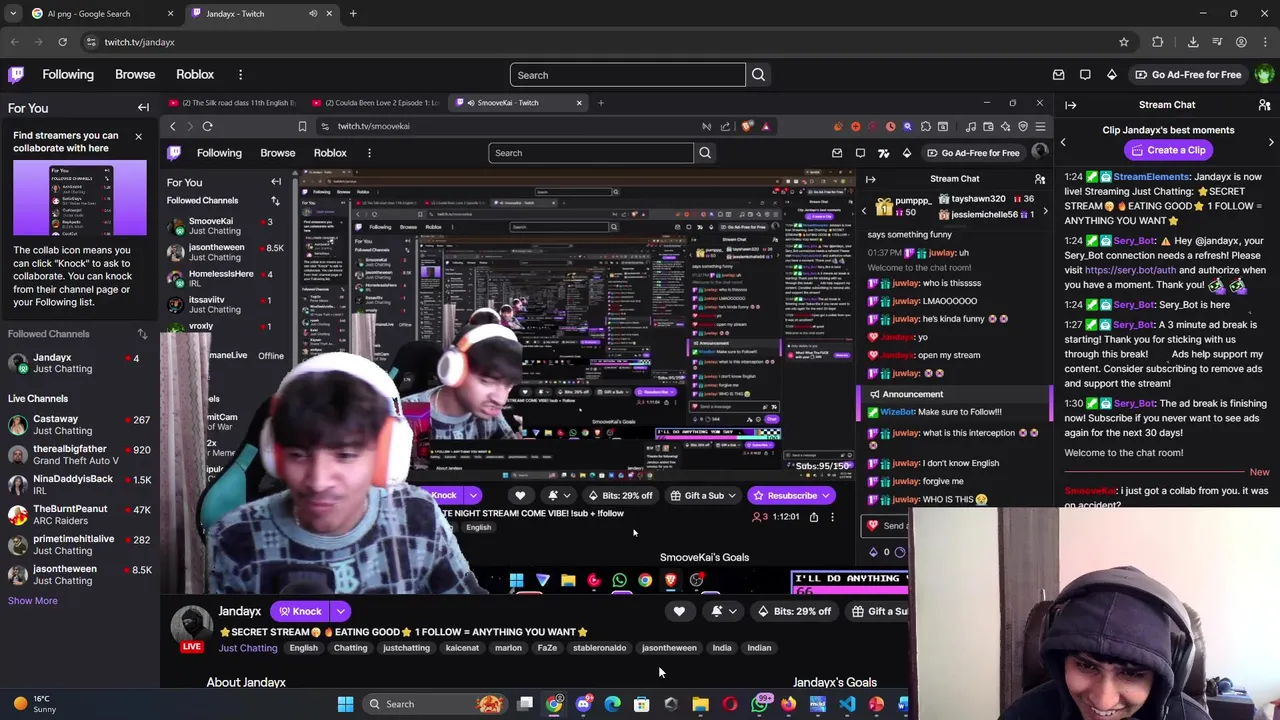Open File Explorer from the taskbar
The width and height of the screenshot is (1280, 720).
[700, 704]
